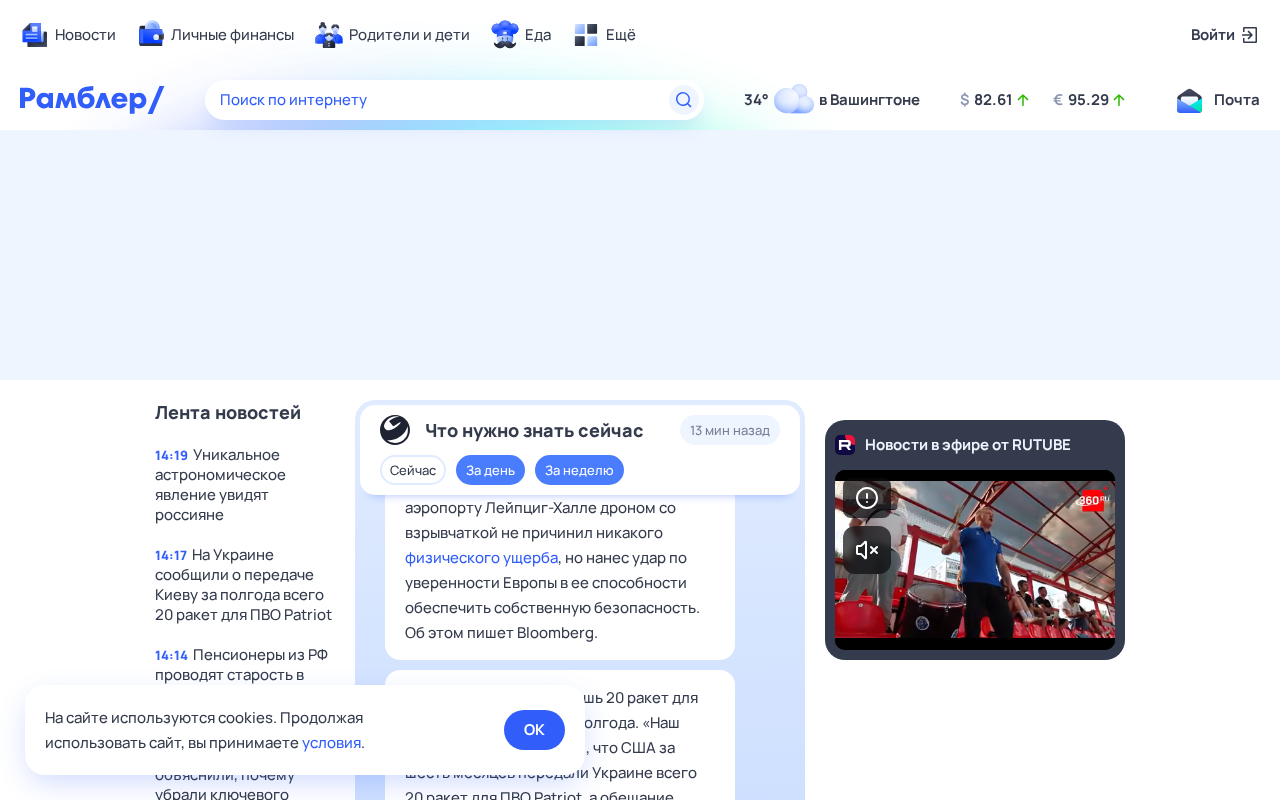Open Личные финансы via its wallet icon
The image size is (1280, 800).
151,34
